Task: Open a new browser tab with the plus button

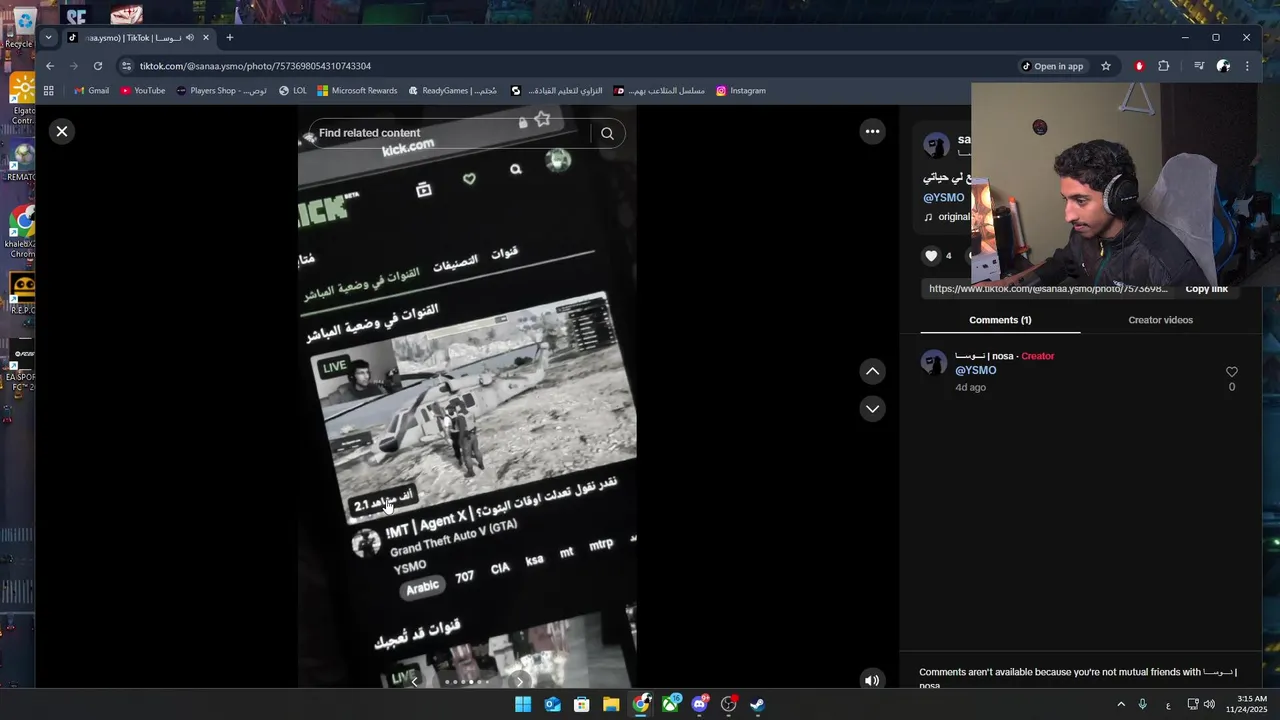Action: point(229,38)
